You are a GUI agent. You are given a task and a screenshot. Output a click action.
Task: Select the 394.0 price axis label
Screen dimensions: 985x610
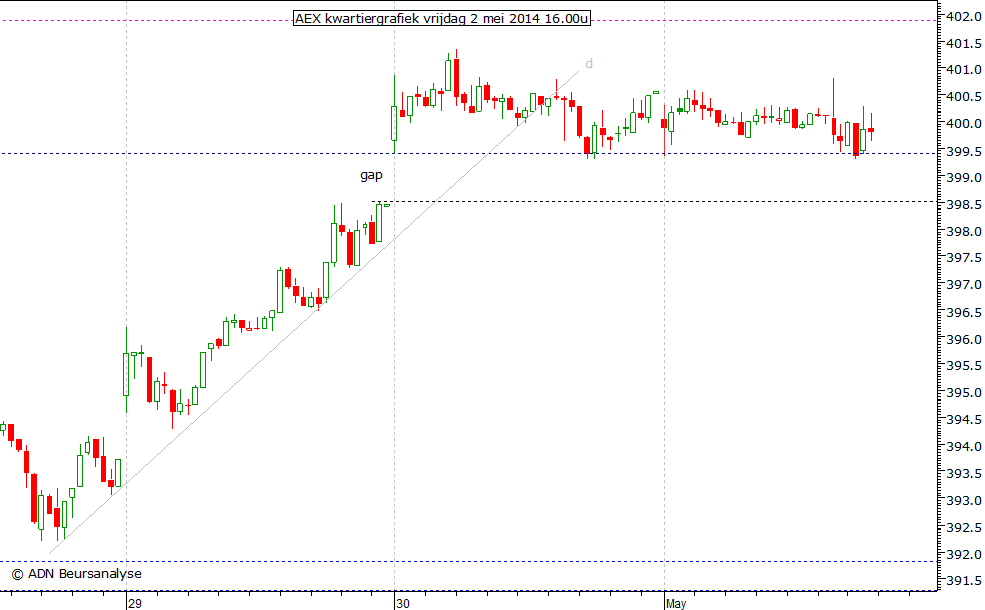pyautogui.click(x=964, y=447)
